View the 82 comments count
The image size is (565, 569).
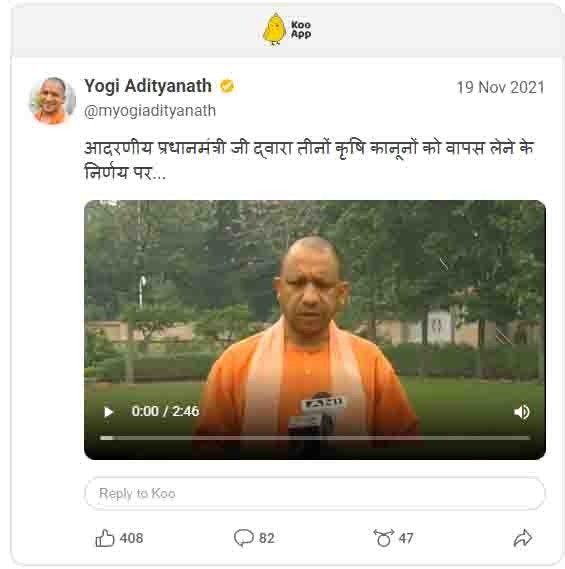coord(267,538)
